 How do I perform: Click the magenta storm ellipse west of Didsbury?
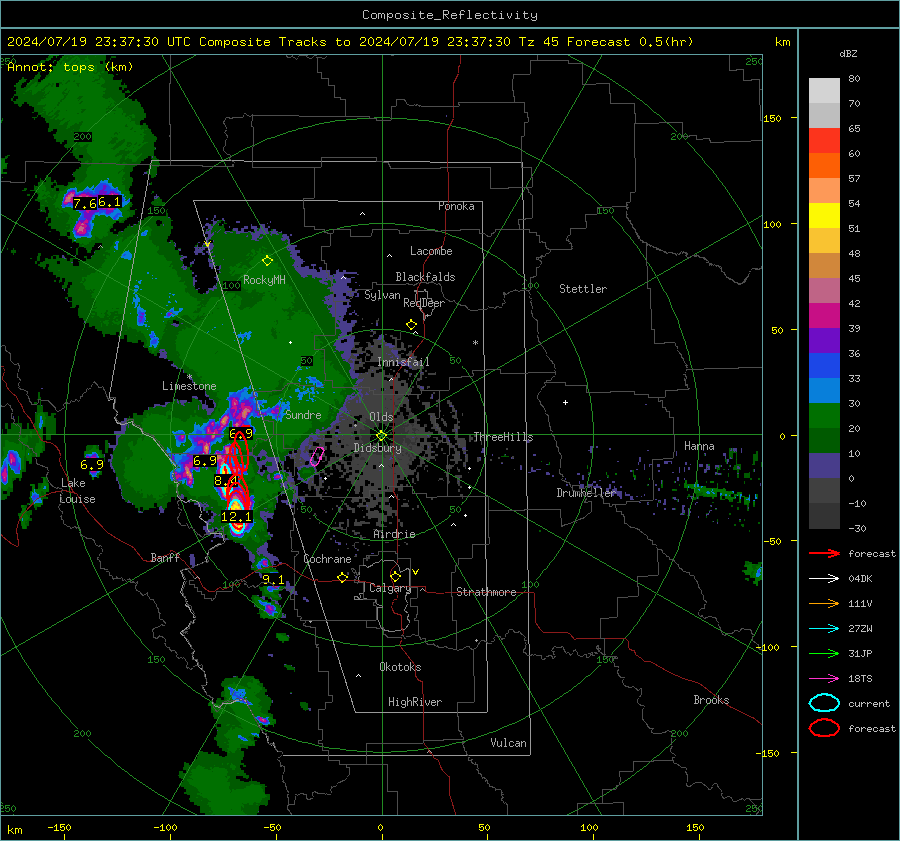tap(317, 457)
